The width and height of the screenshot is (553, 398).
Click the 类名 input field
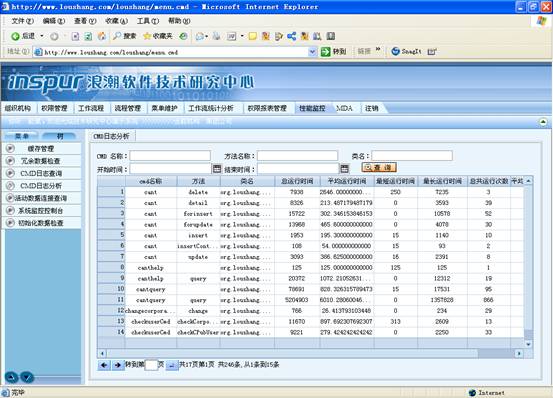pos(412,156)
